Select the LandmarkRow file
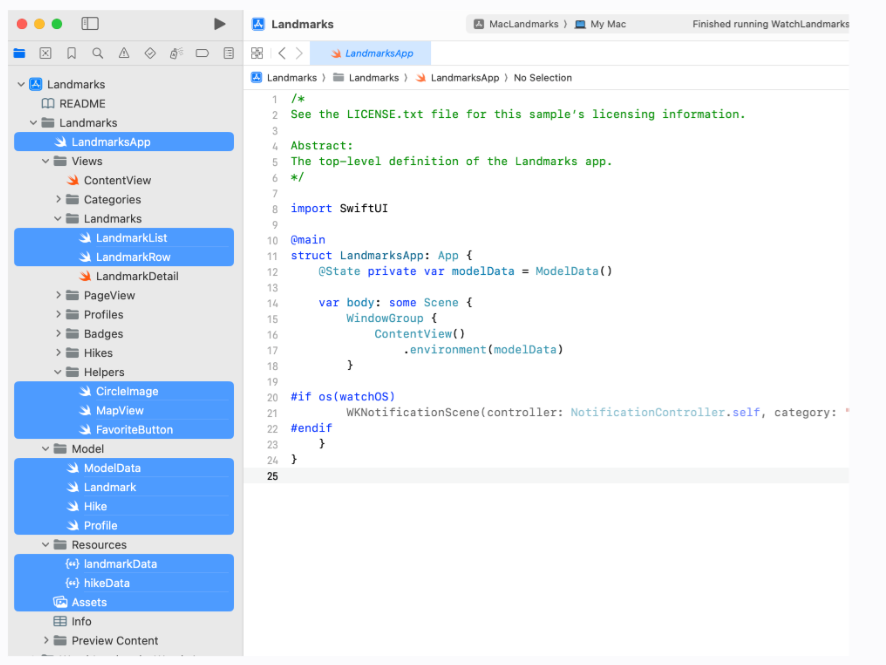Image resolution: width=886 pixels, height=665 pixels. [124, 257]
